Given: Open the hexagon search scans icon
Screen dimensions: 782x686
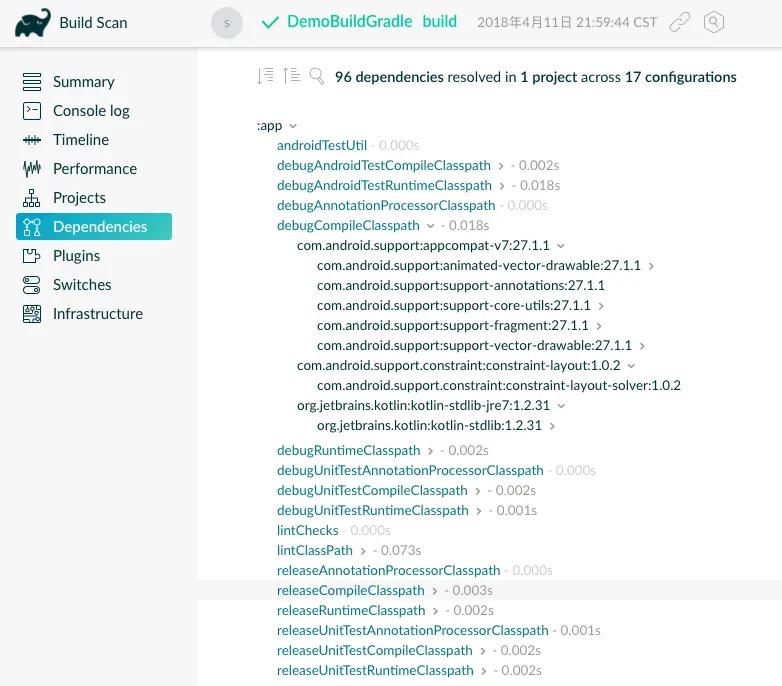Looking at the screenshot, I should coord(713,22).
